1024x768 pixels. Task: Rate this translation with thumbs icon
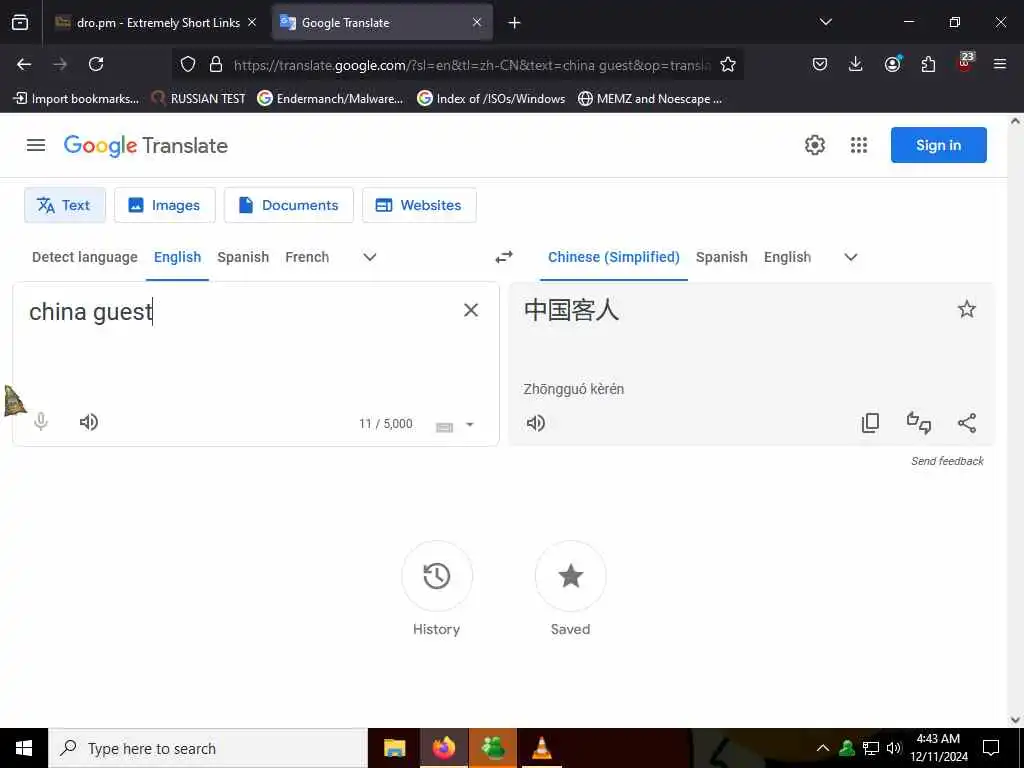(918, 423)
